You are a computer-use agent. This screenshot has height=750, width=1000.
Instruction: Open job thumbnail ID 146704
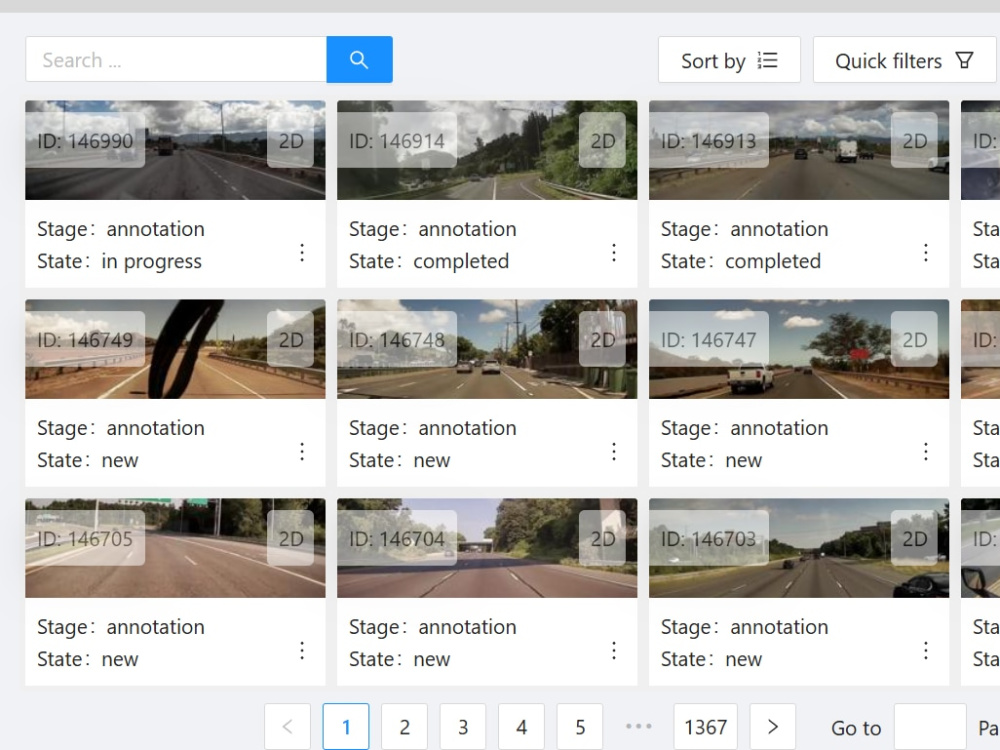point(487,548)
